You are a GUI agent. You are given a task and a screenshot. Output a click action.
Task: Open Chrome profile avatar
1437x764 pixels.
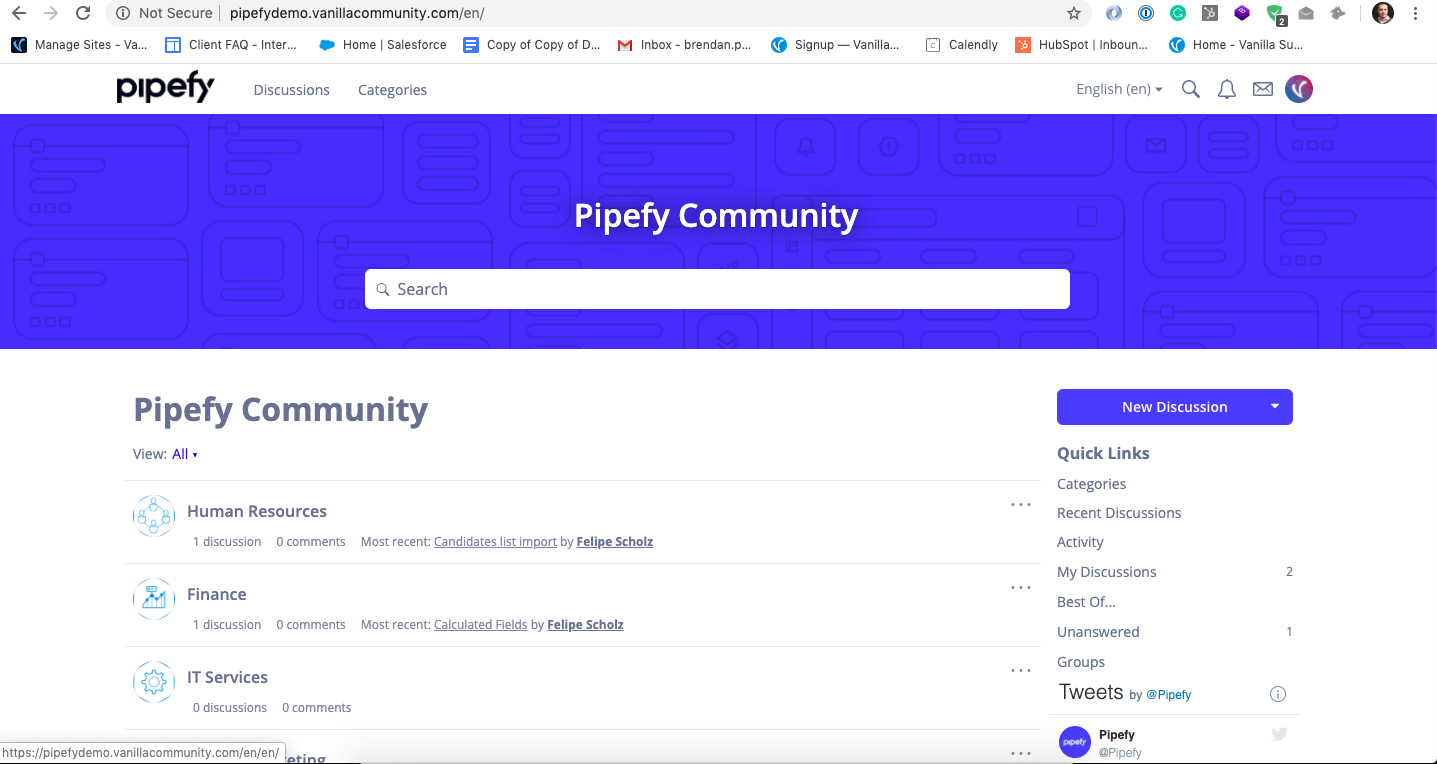click(x=1383, y=13)
